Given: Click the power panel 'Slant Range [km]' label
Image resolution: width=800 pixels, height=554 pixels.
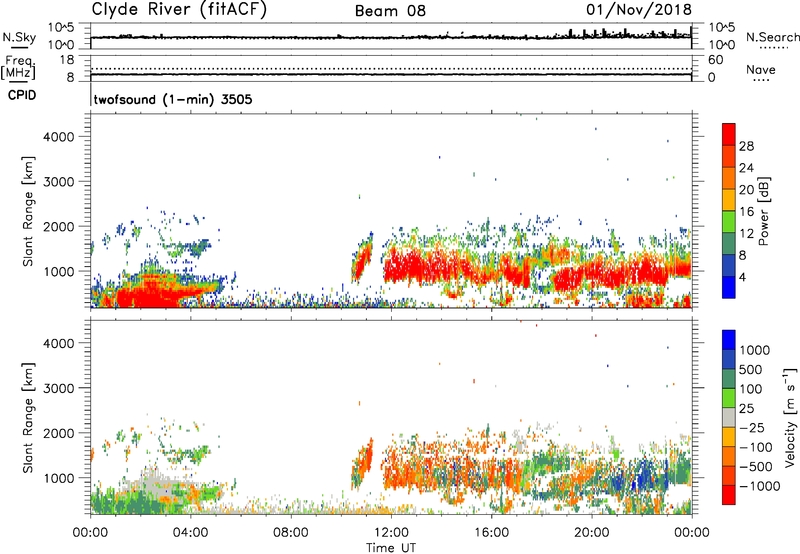Looking at the screenshot, I should coord(29,211).
